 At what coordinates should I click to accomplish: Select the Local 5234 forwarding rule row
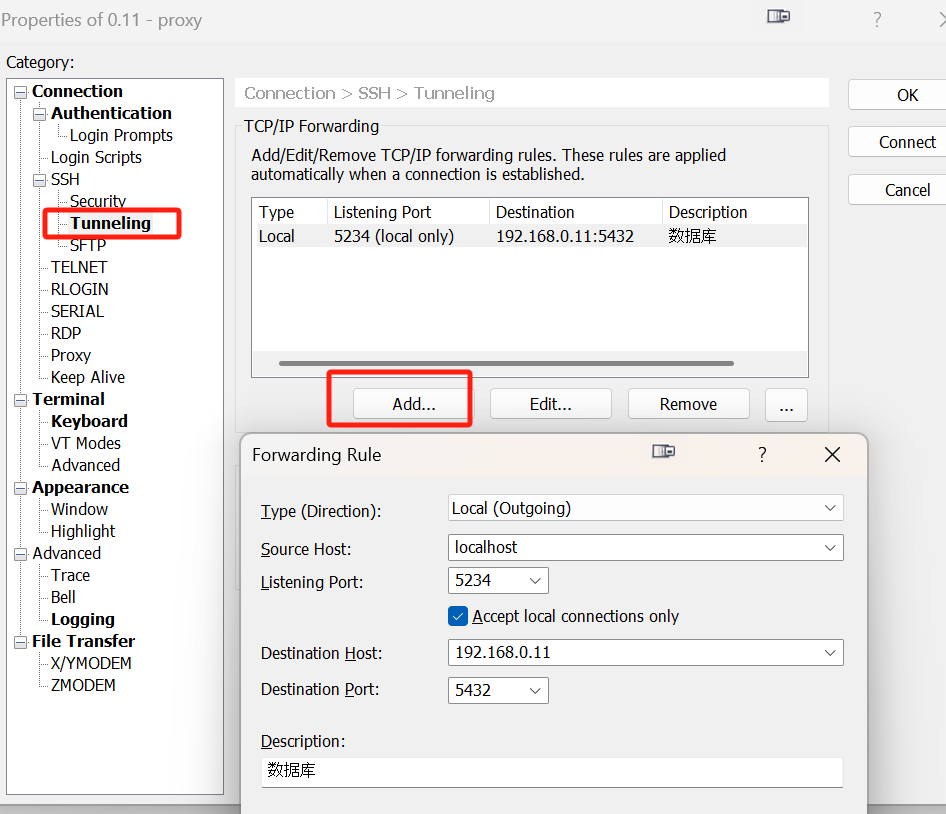coord(450,236)
